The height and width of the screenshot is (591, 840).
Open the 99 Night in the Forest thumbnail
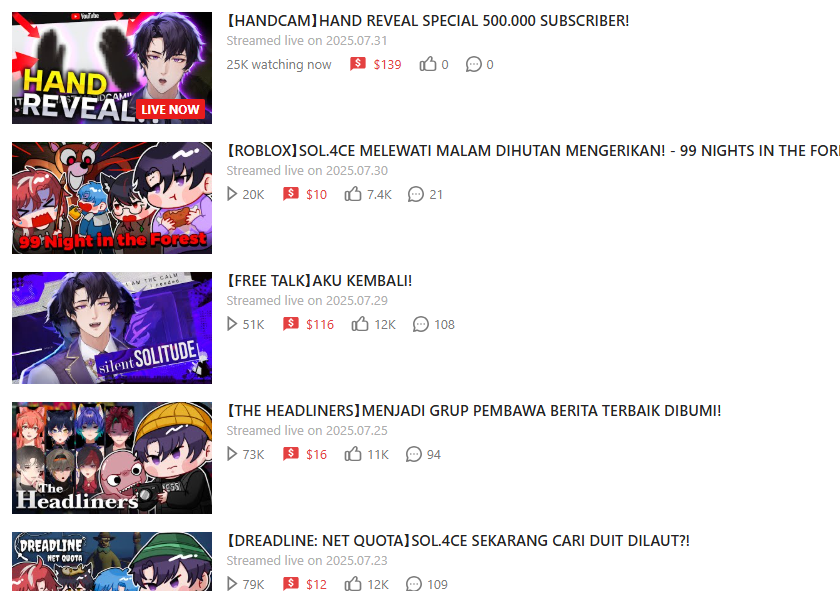[112, 198]
